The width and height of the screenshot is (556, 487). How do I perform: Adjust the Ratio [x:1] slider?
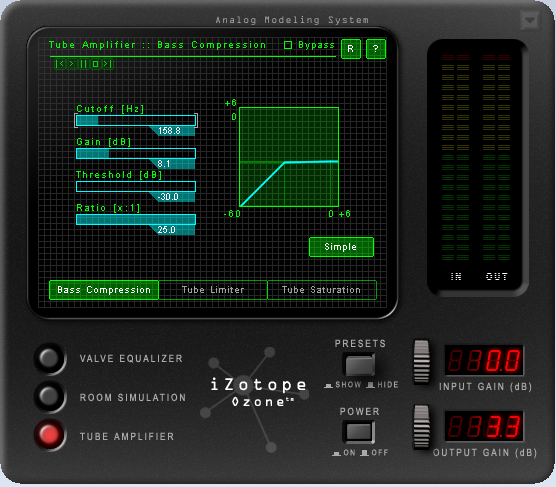[x=136, y=219]
